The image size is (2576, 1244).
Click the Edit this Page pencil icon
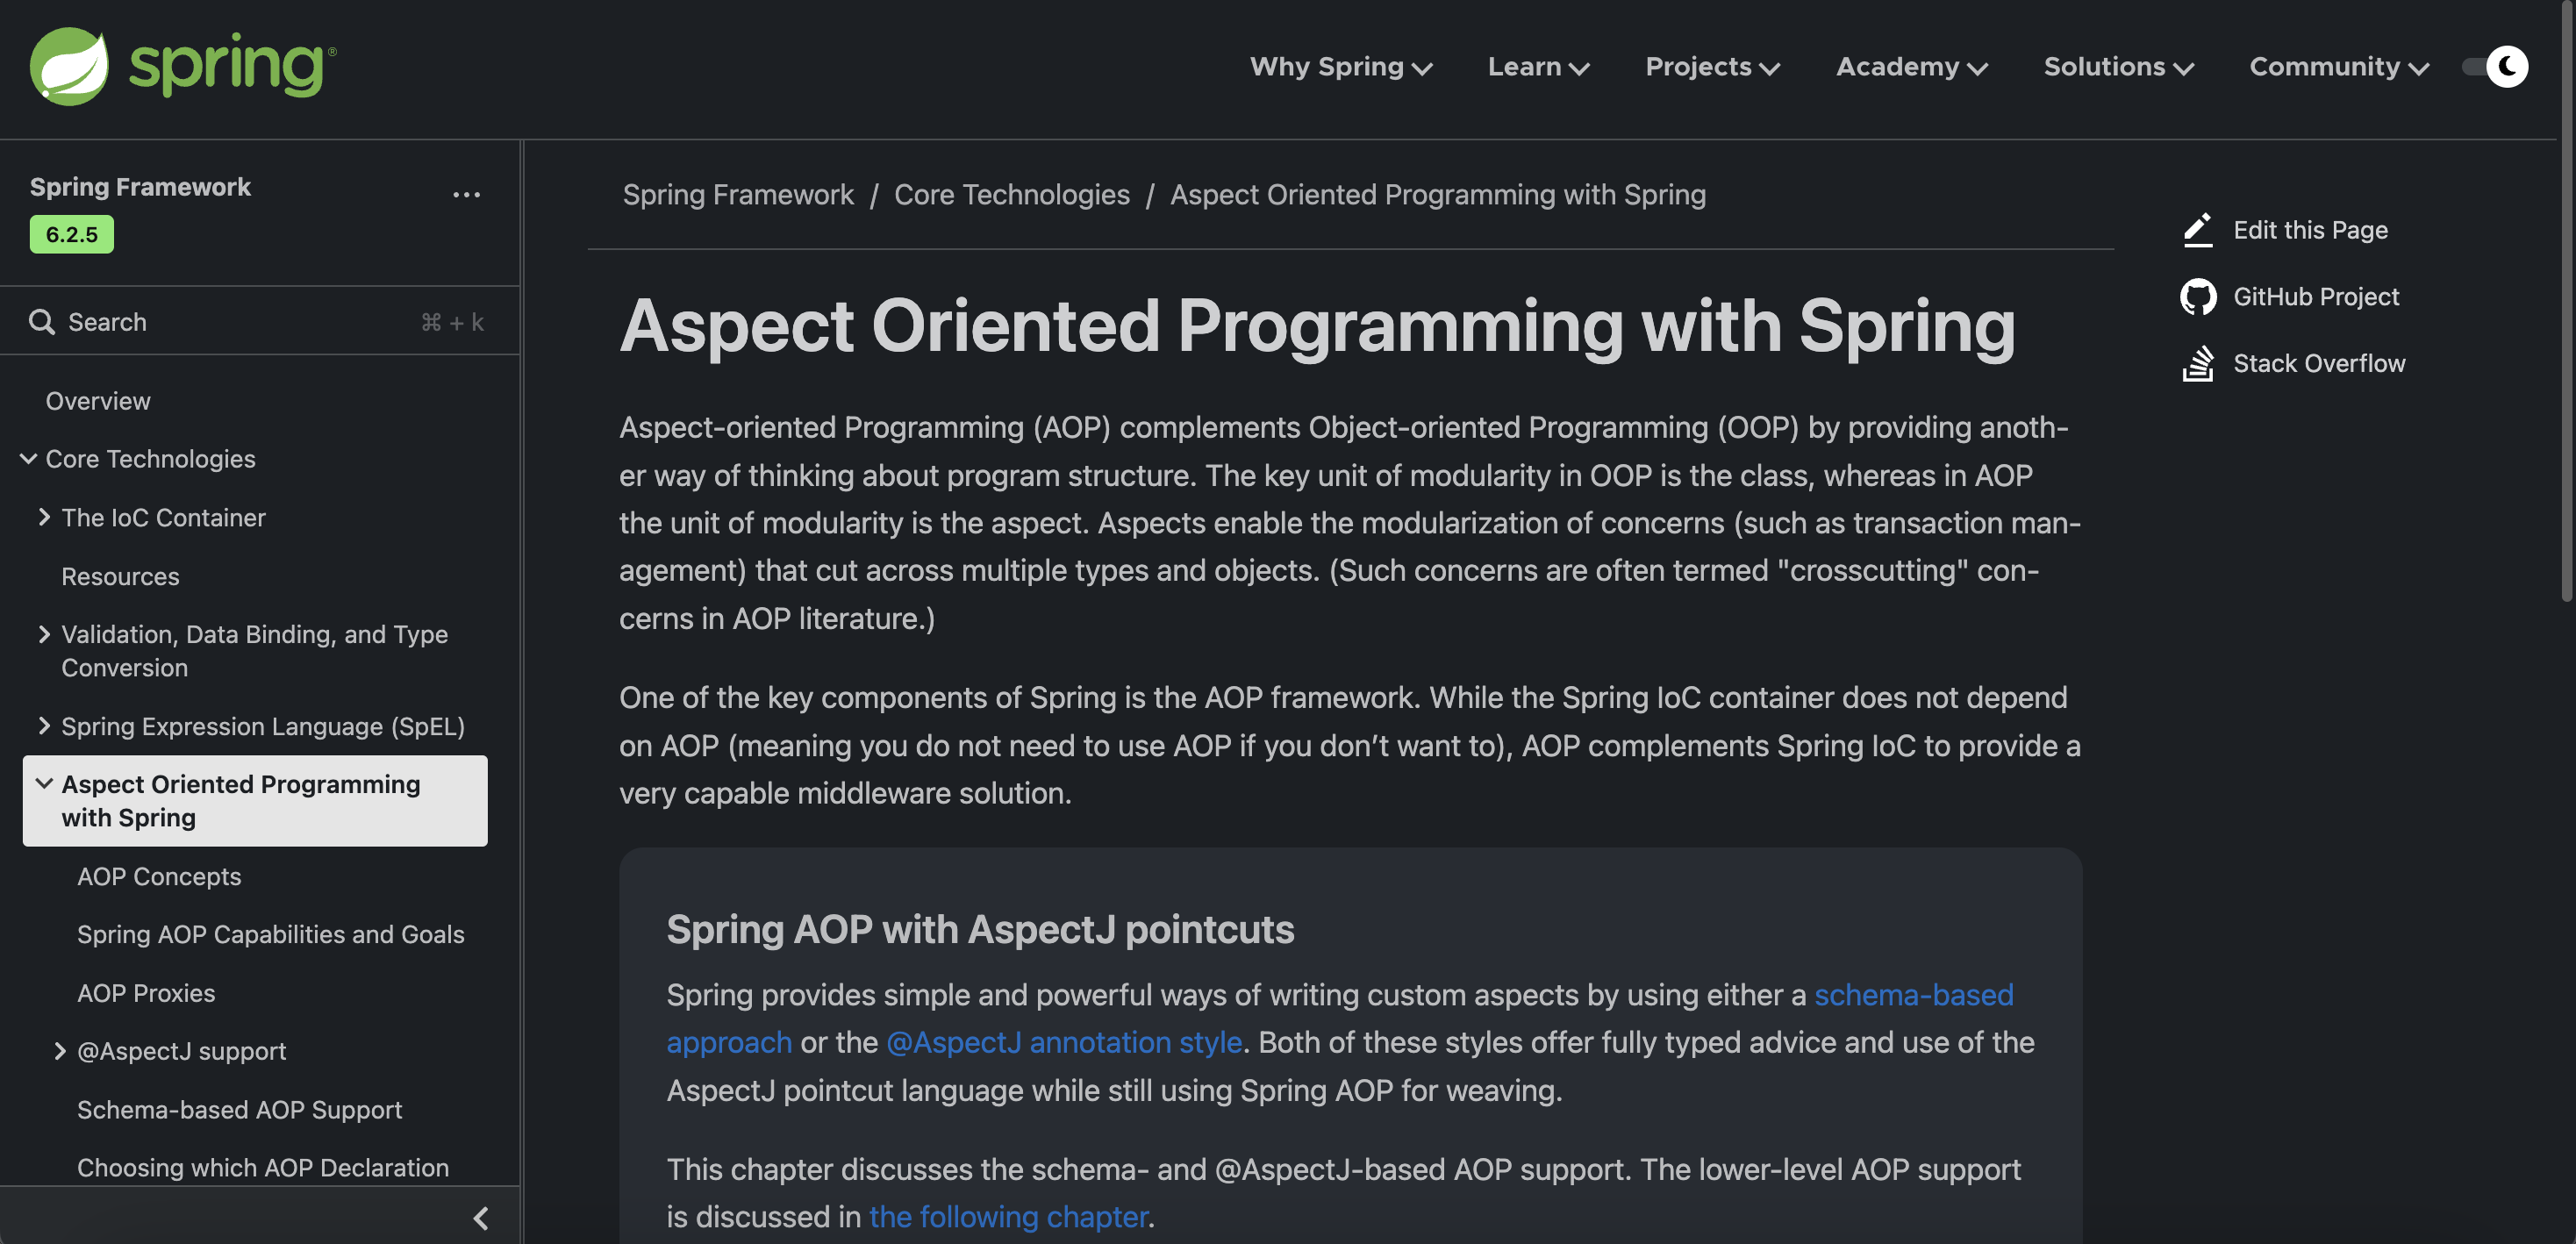tap(2197, 230)
